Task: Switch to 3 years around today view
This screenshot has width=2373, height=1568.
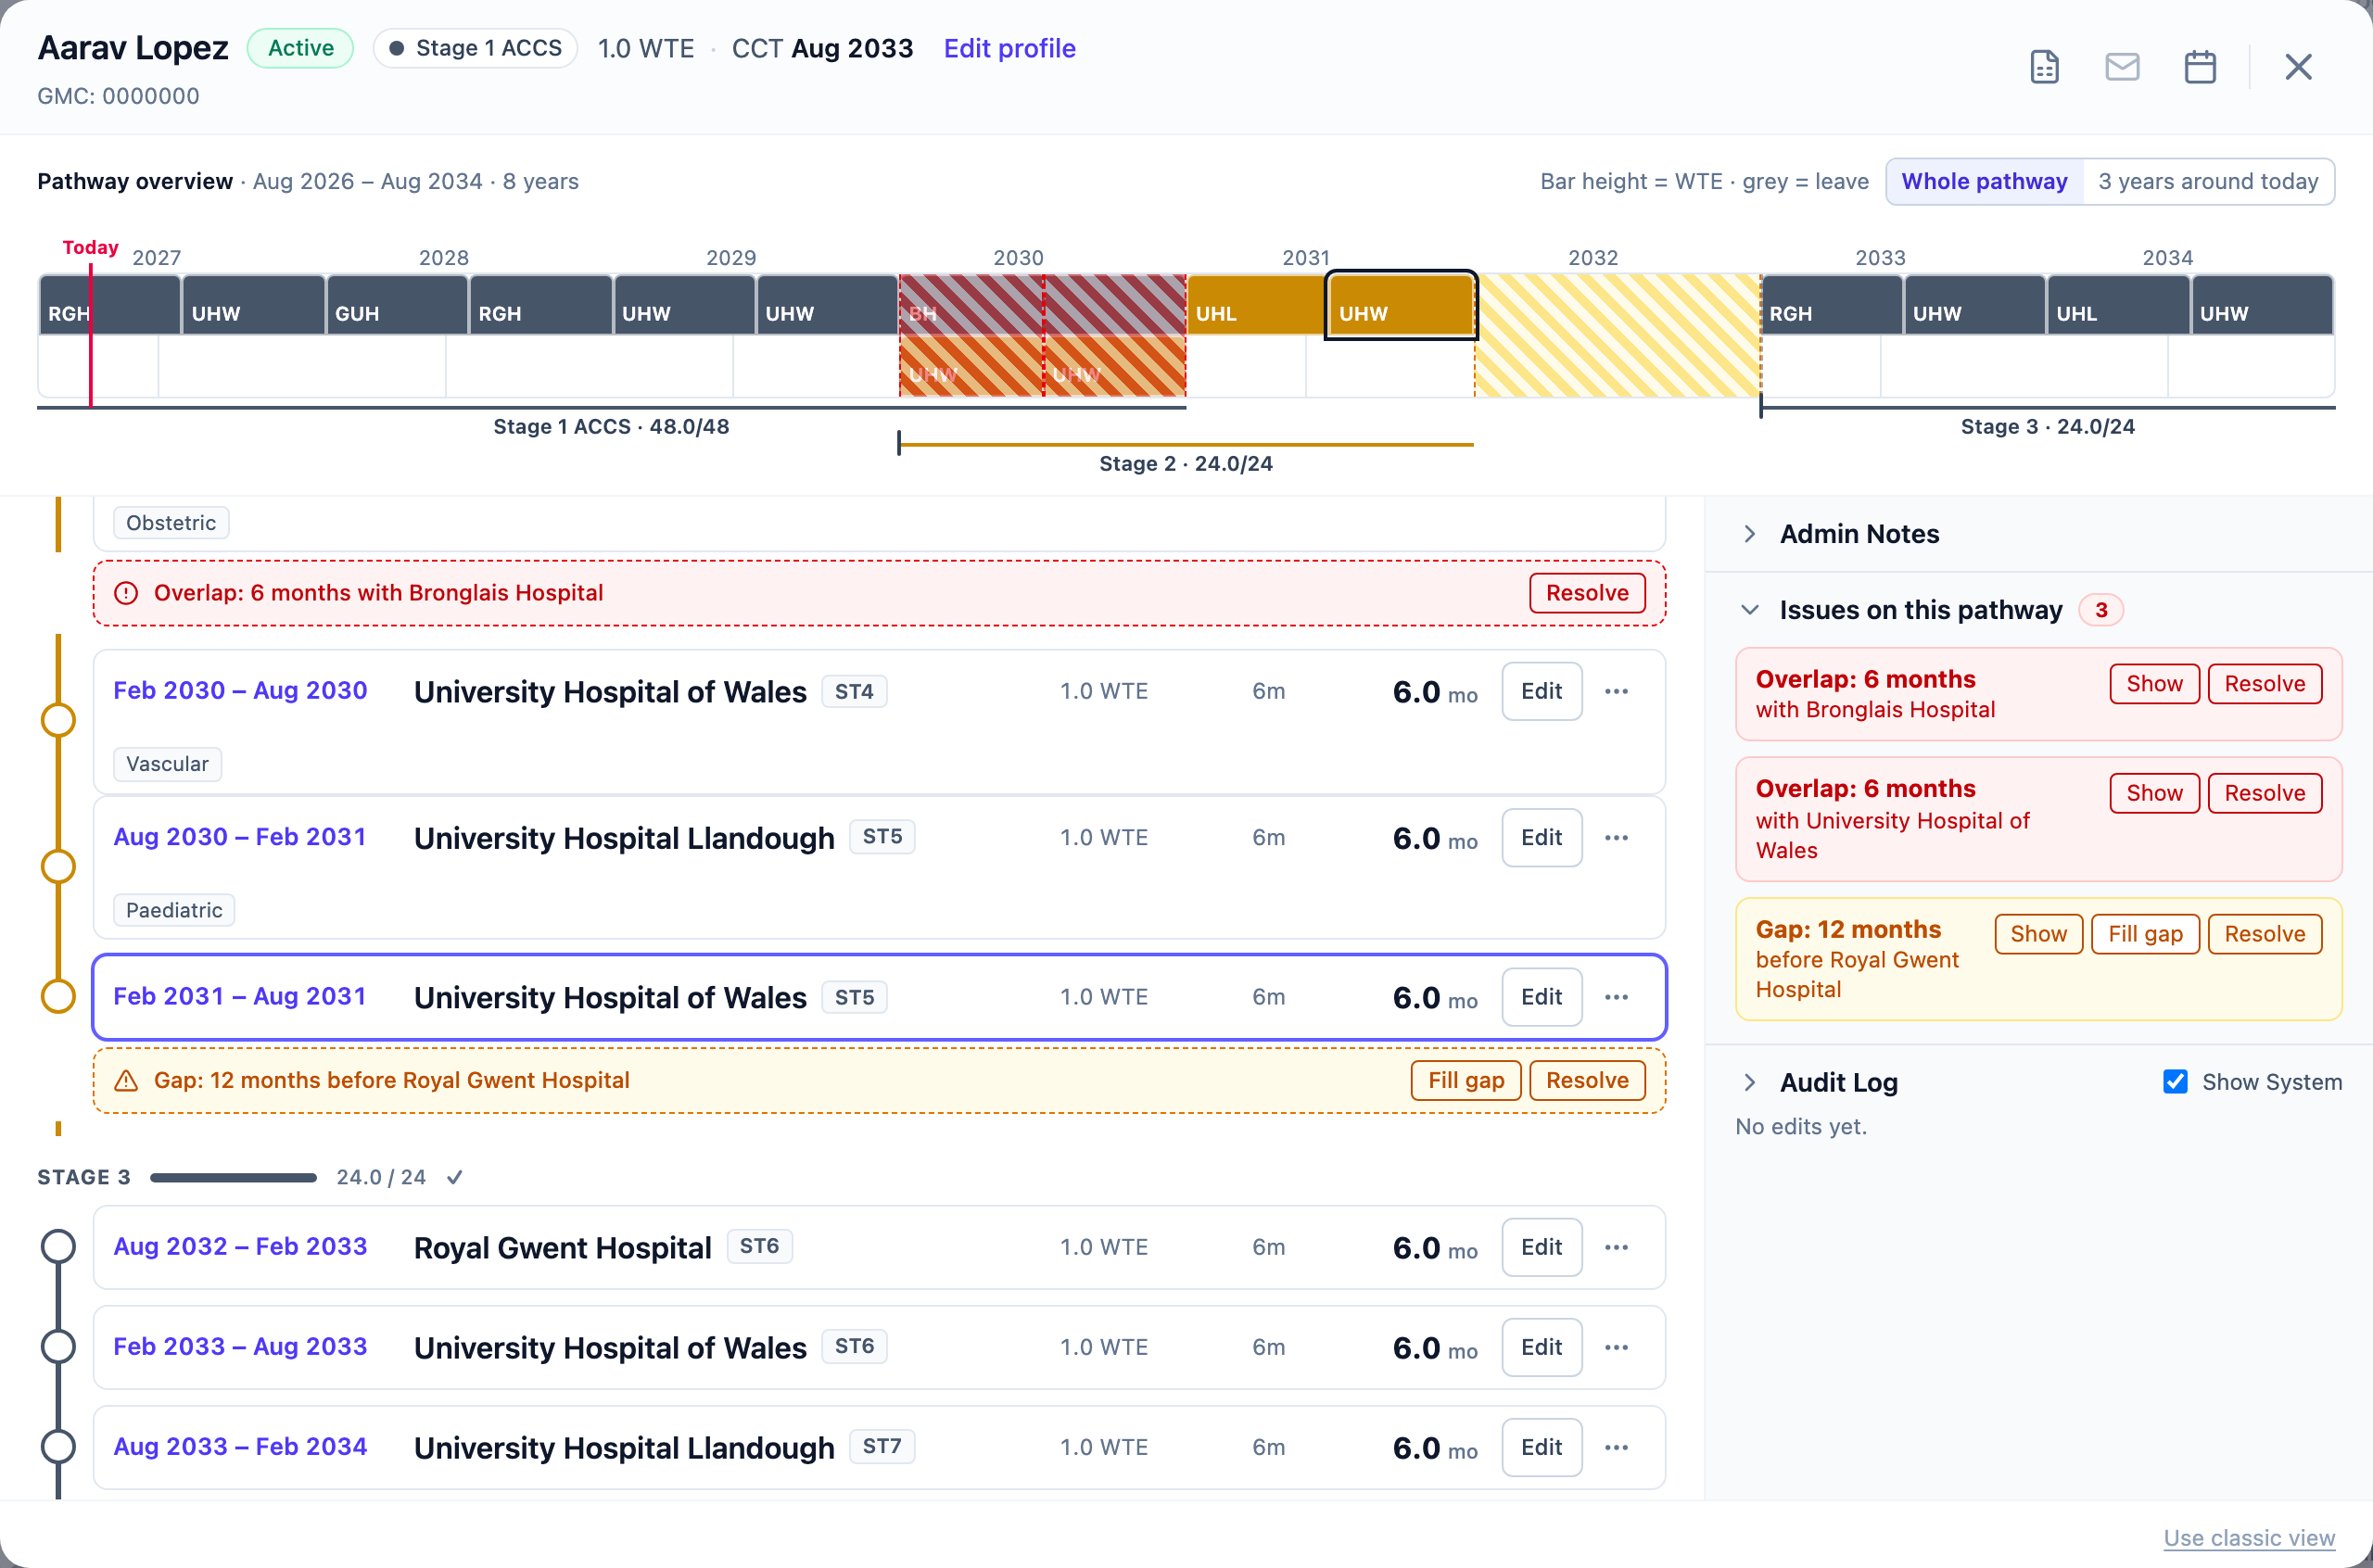Action: [2208, 181]
